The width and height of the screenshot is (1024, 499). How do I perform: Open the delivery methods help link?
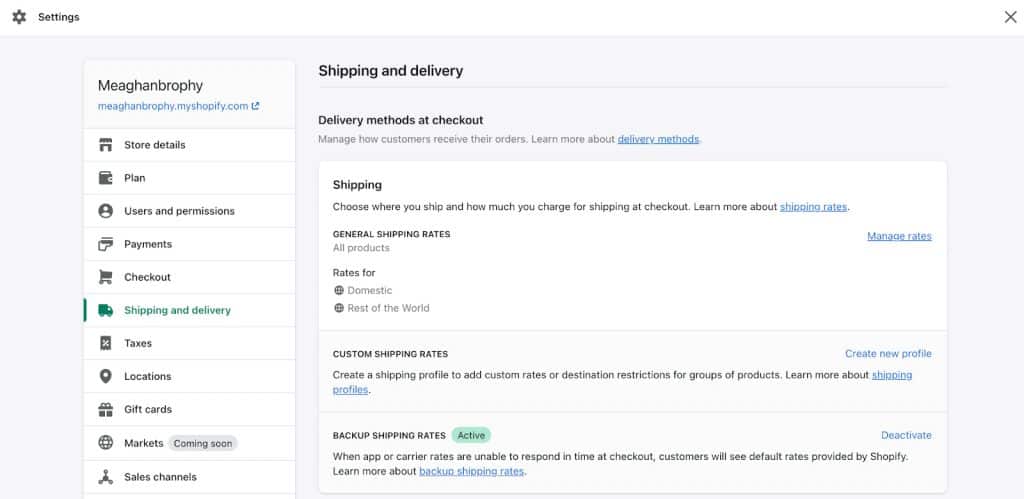tap(658, 139)
